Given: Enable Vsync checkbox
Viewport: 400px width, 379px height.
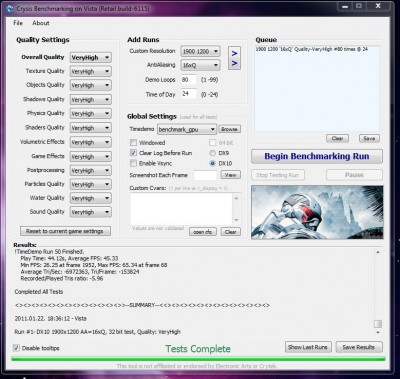Looking at the screenshot, I should click(133, 163).
